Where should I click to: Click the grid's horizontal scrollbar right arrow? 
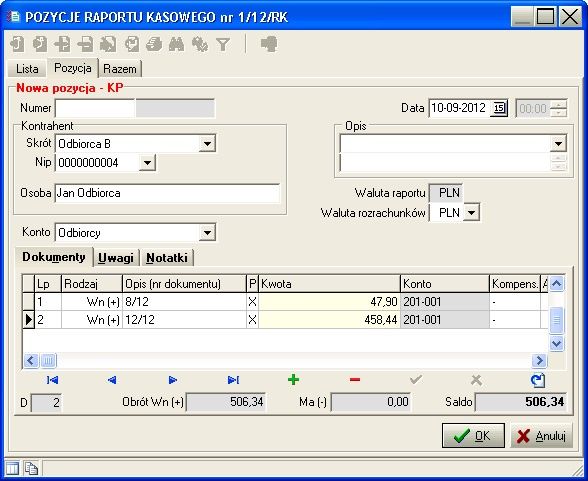click(x=539, y=361)
